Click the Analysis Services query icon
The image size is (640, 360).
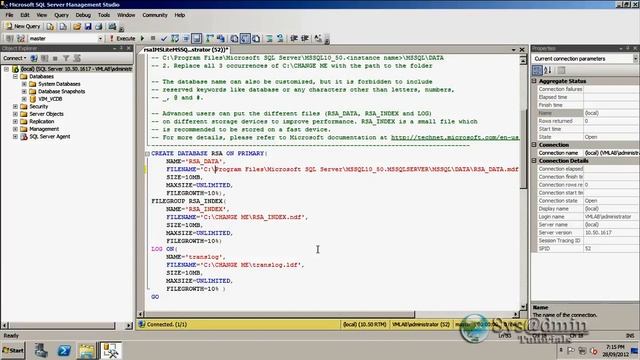click(x=63, y=27)
